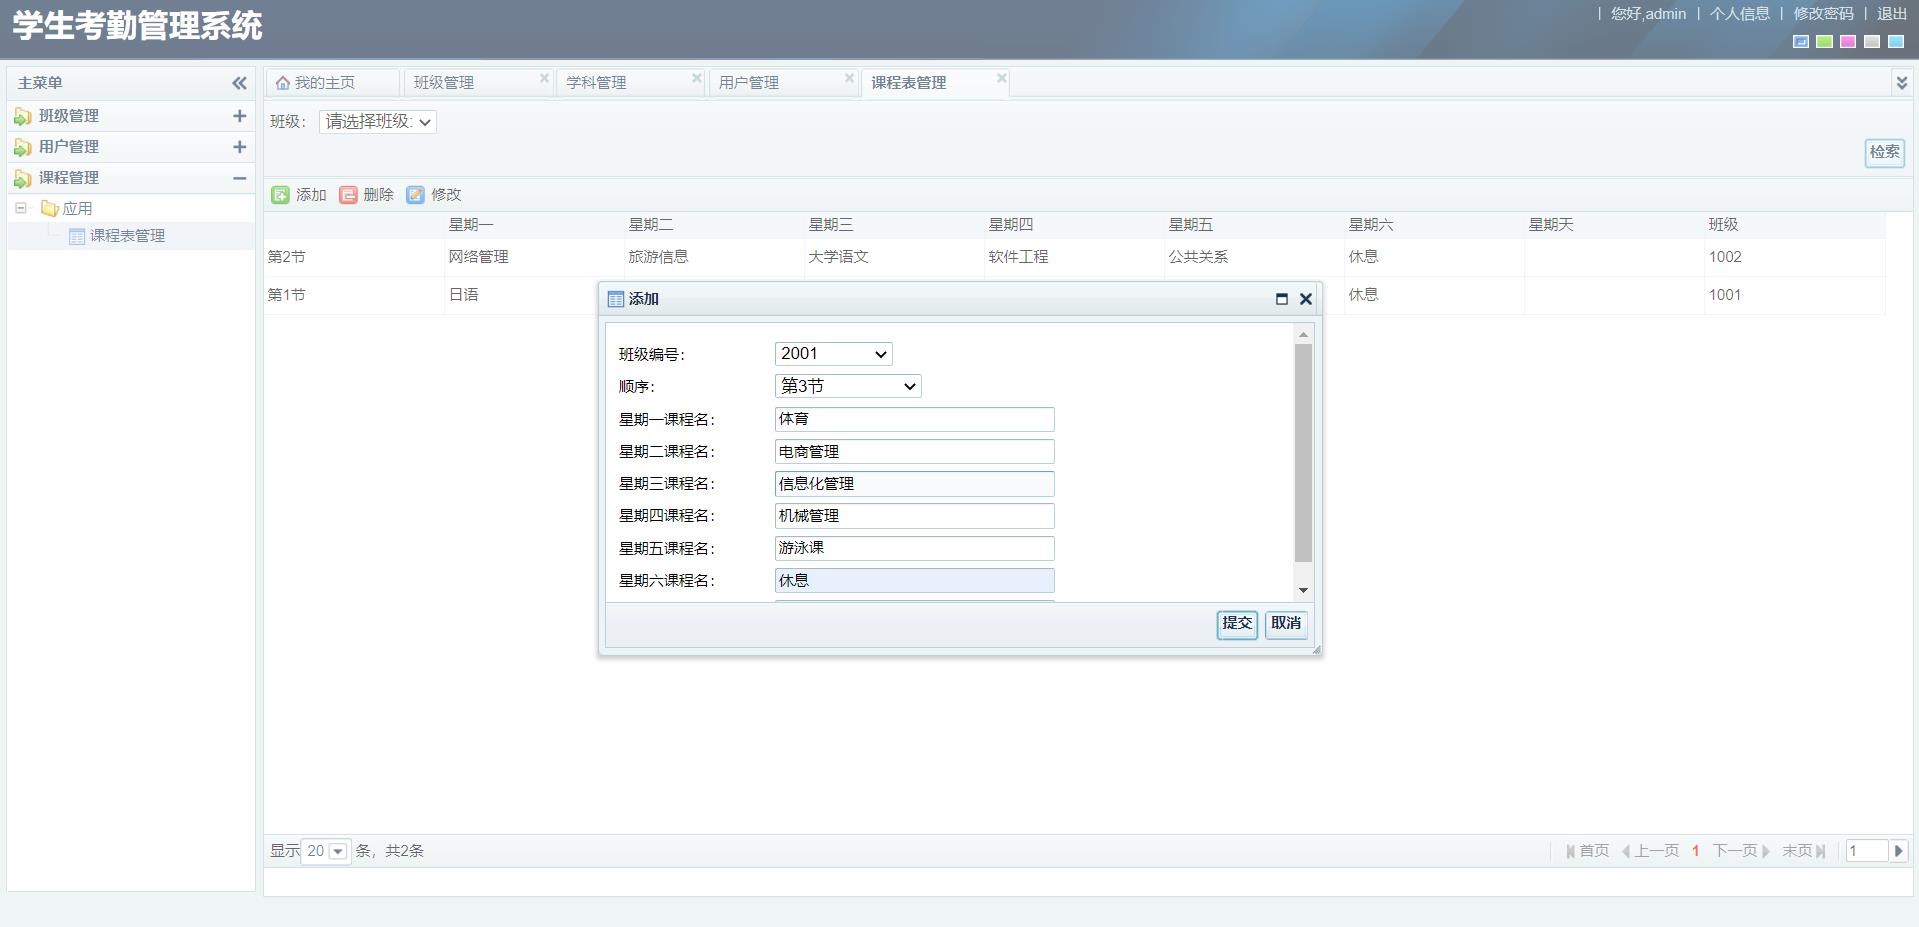Click the page number input field
Viewport: 1919px width, 927px height.
[1866, 851]
